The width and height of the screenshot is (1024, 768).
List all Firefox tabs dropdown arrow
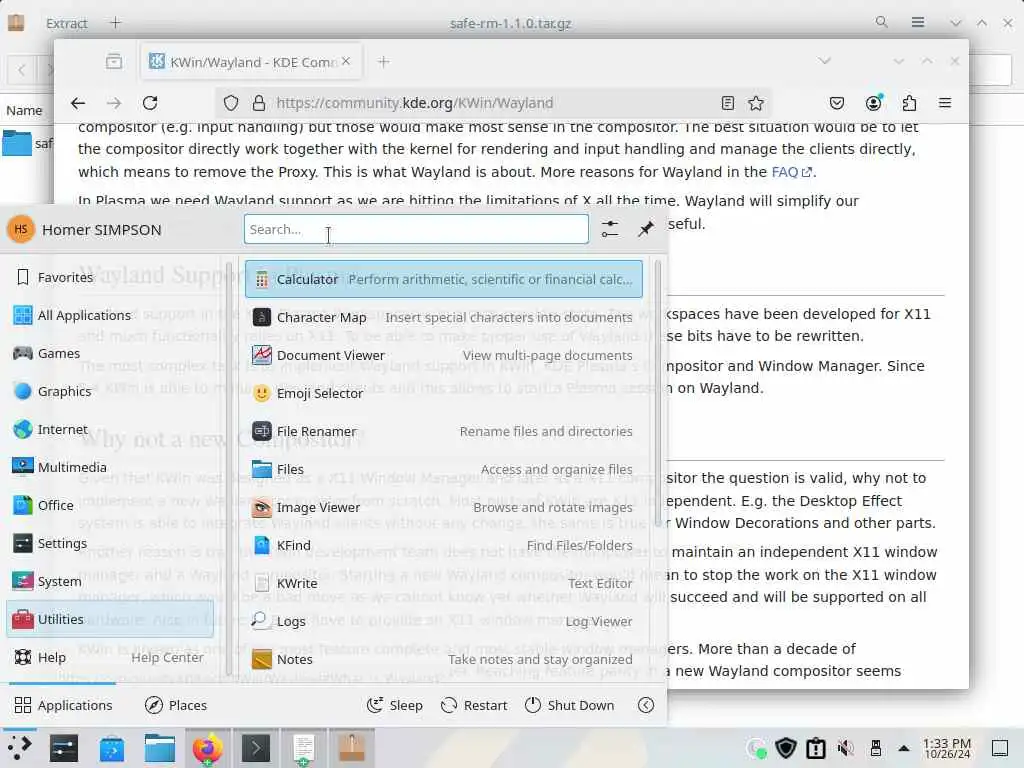point(825,61)
